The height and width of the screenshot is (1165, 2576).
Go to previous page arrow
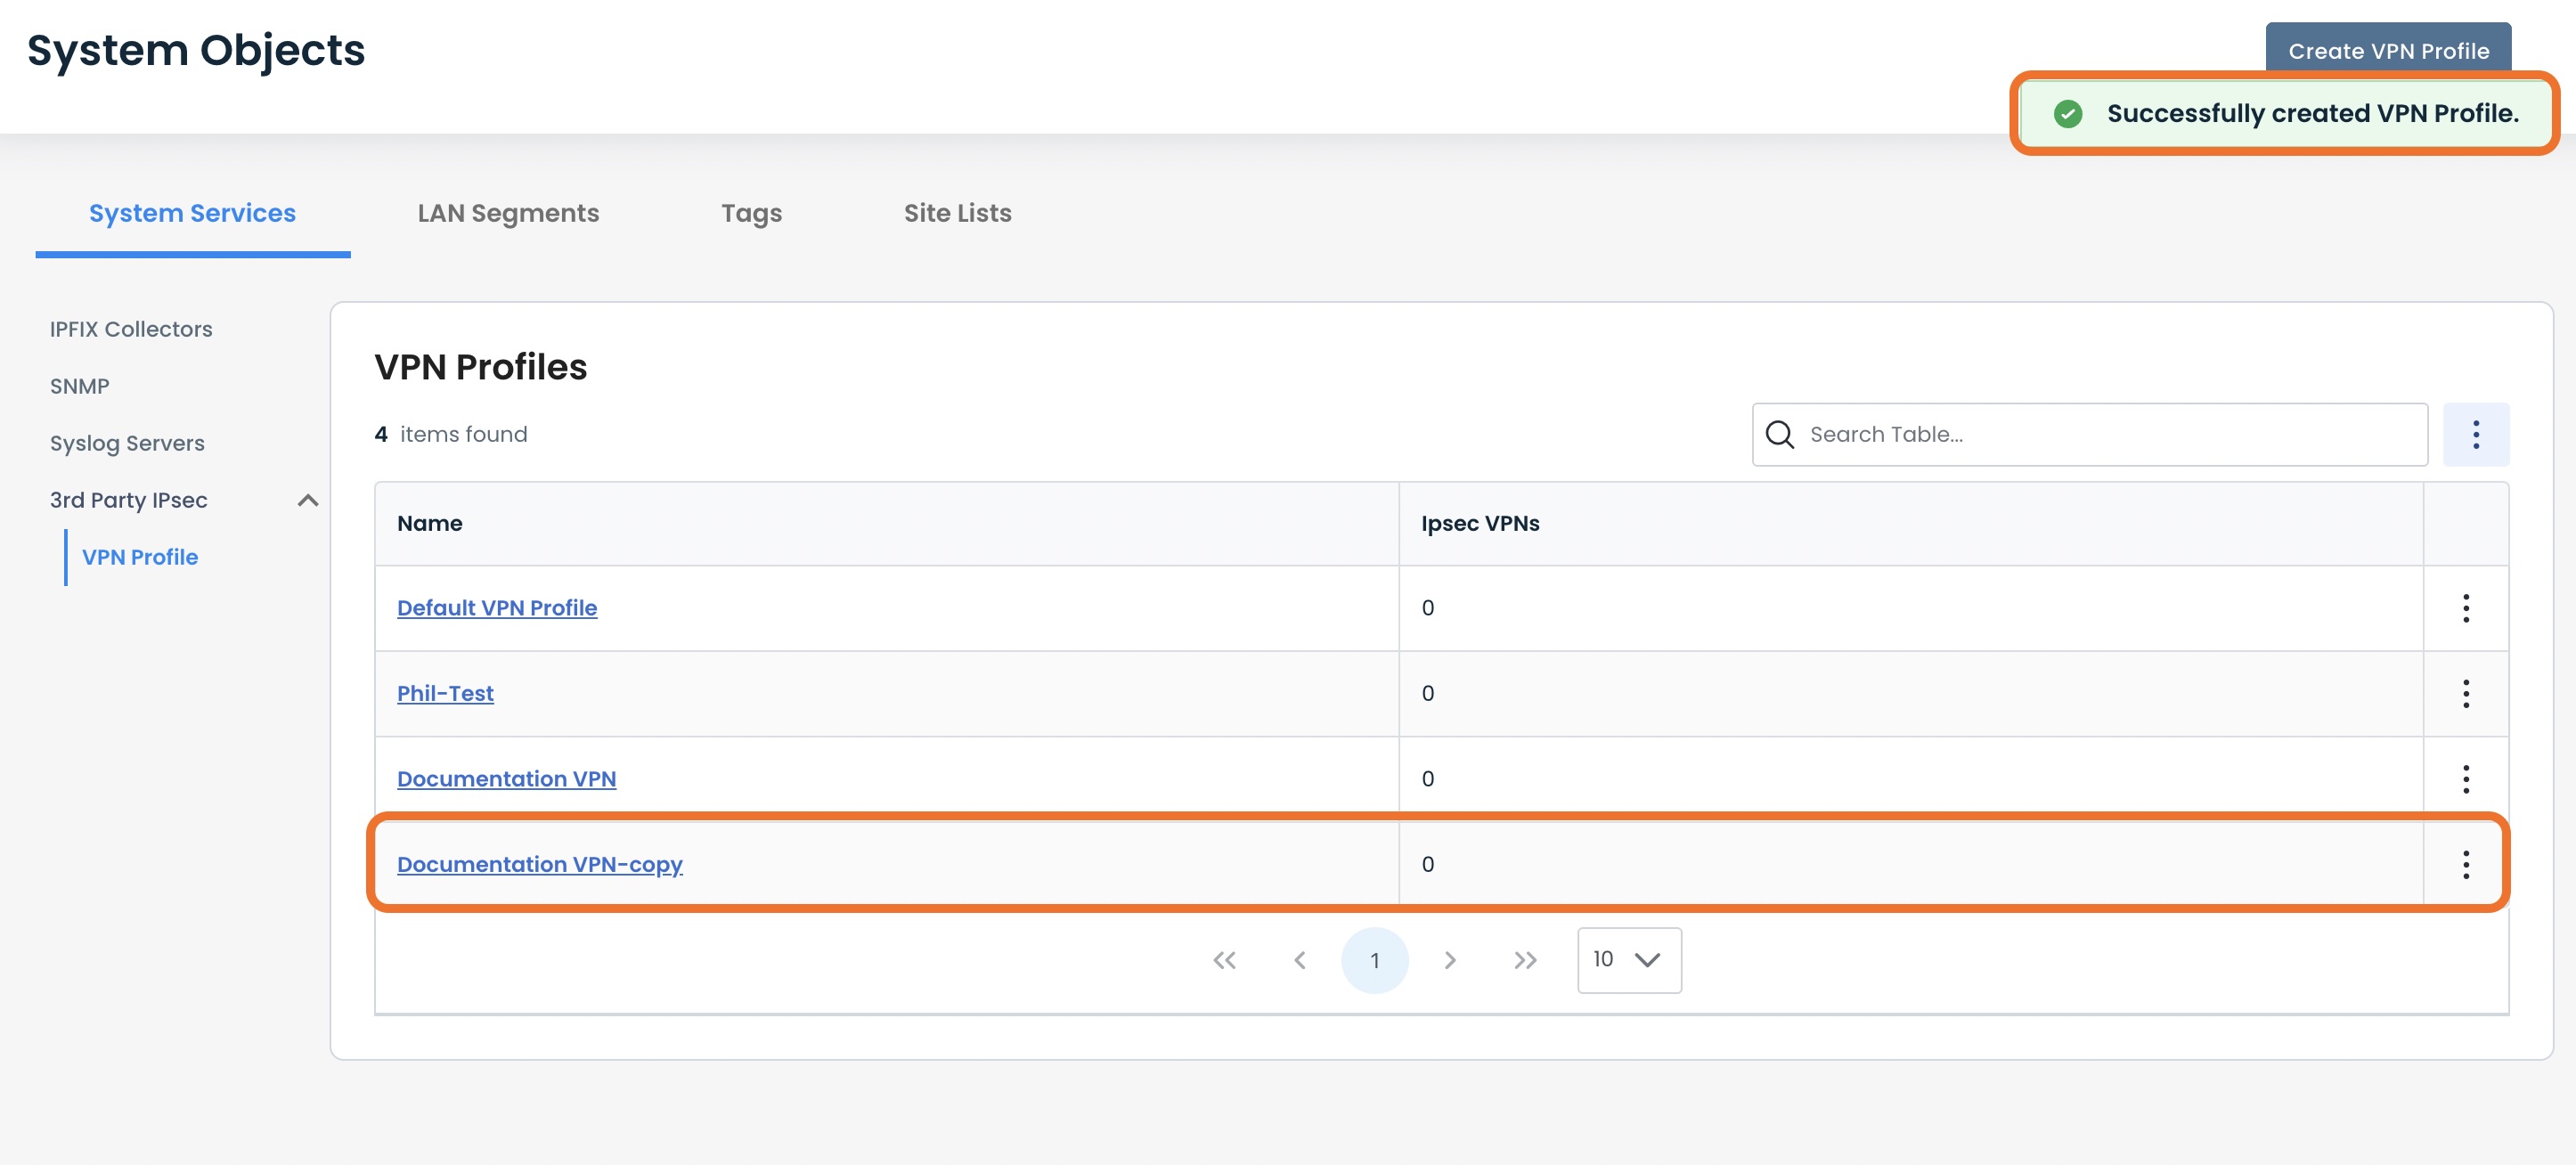(x=1299, y=960)
